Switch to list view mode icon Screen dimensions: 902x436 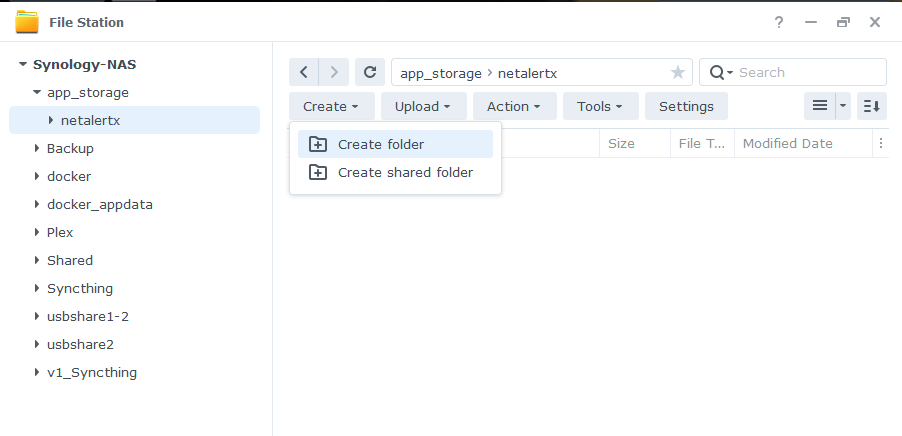(x=819, y=106)
